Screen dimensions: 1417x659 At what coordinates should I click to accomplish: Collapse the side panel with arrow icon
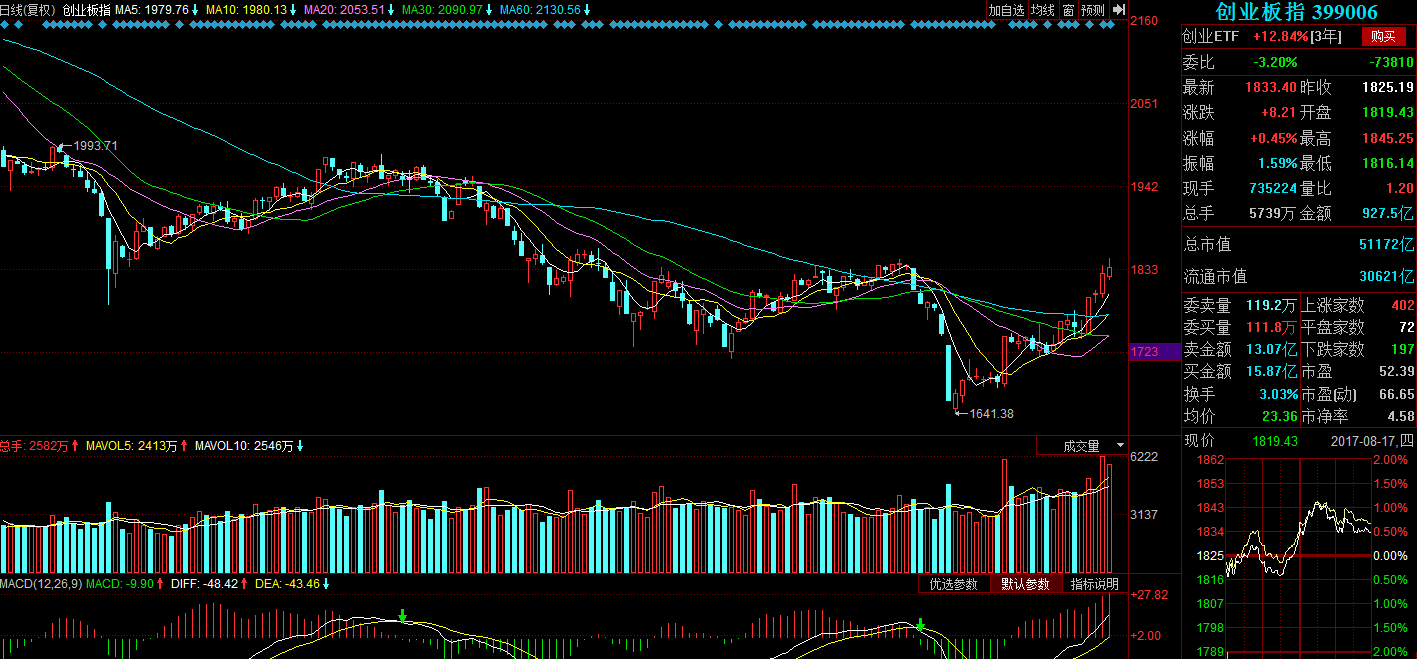click(x=1118, y=10)
